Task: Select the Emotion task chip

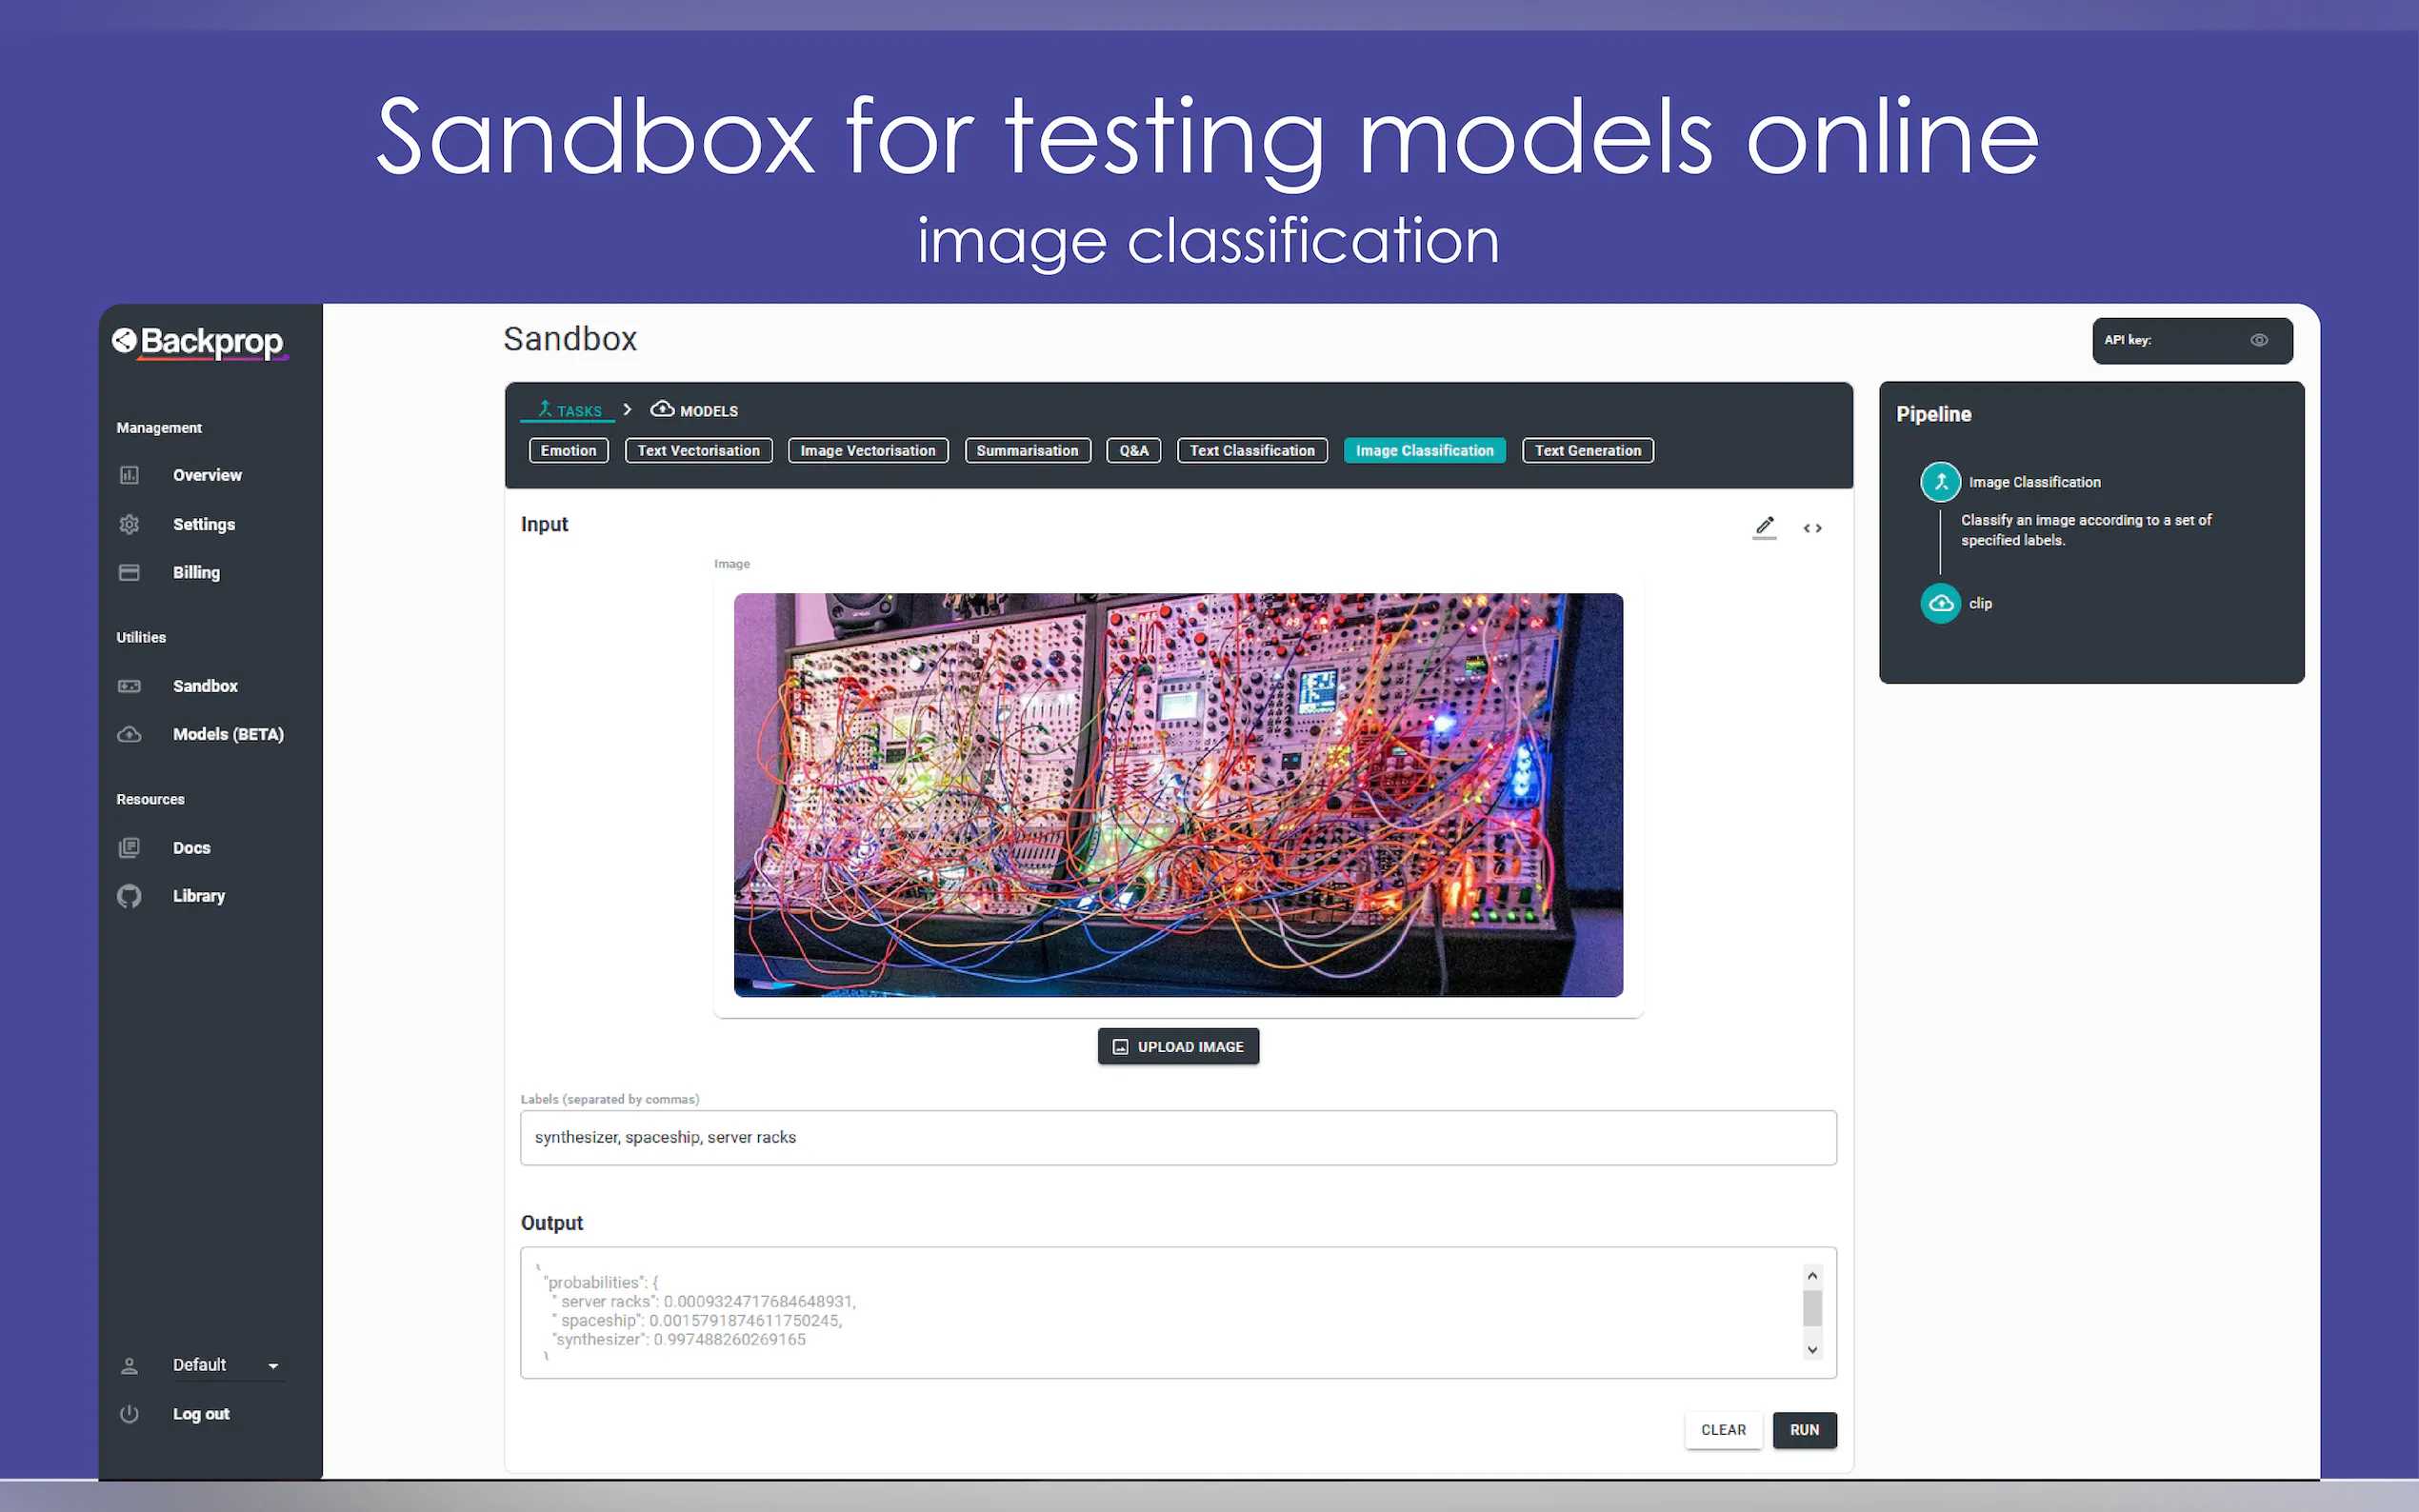Action: coord(568,451)
